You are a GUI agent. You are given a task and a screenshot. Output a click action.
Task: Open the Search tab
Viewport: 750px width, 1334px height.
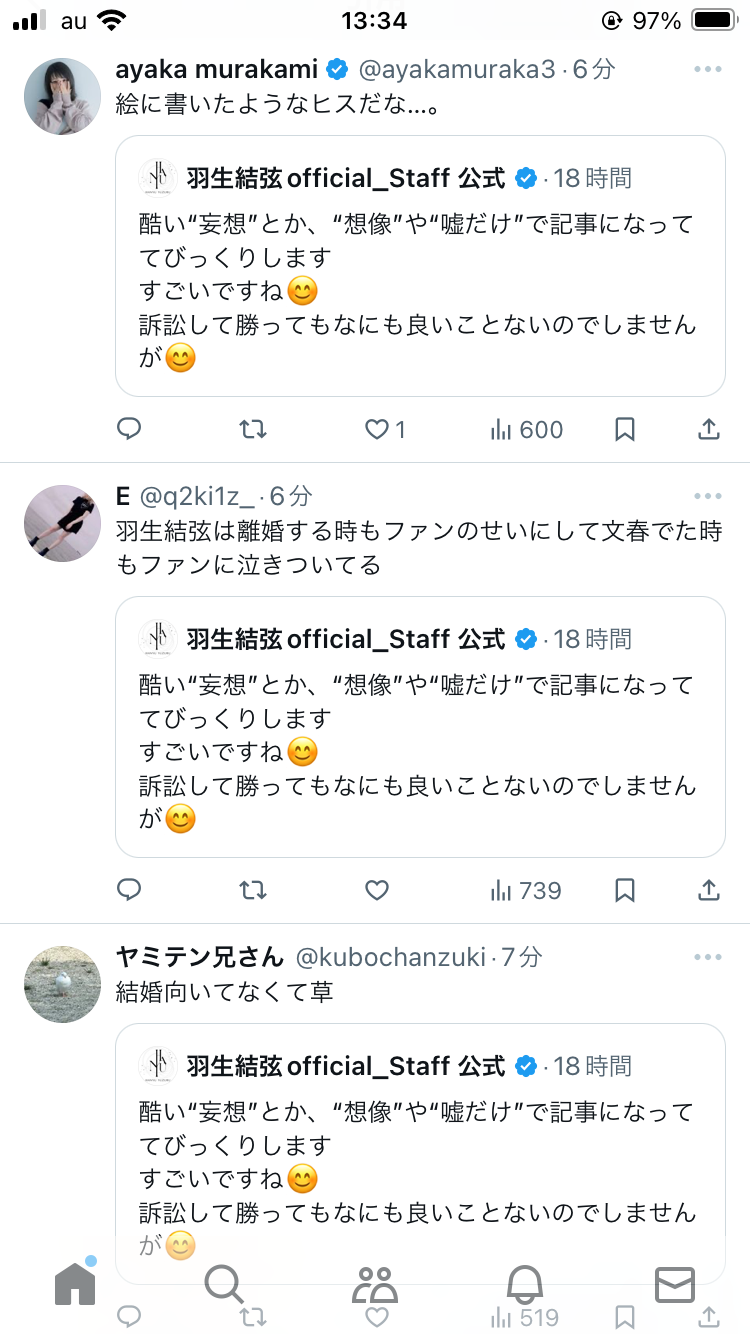(x=224, y=1282)
